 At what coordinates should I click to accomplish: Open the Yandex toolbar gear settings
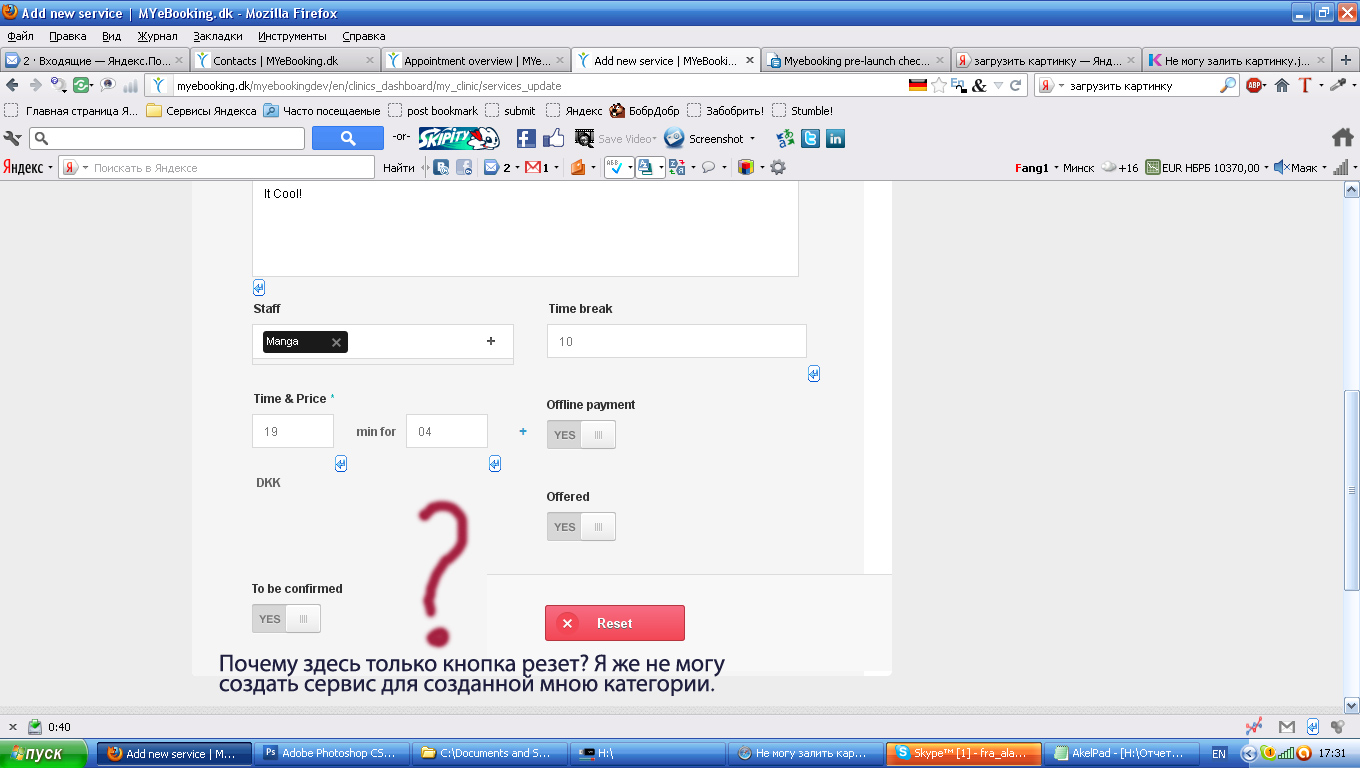coord(777,167)
